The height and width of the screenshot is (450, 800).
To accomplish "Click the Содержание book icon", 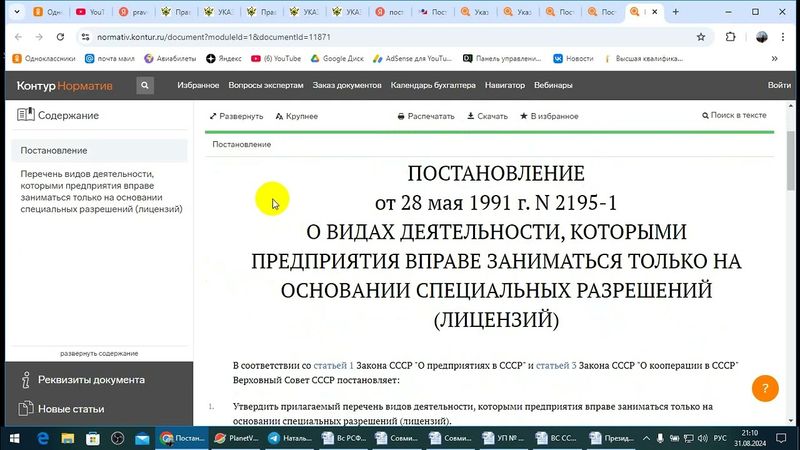I will tap(26, 115).
